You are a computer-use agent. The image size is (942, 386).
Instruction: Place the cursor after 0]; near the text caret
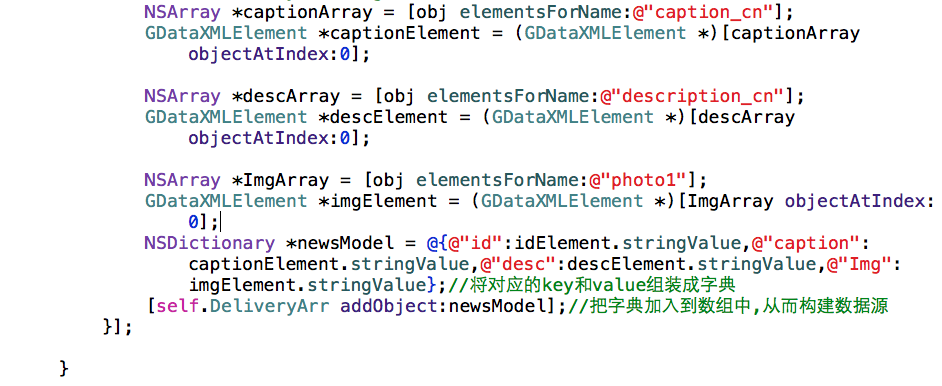pyautogui.click(x=220, y=222)
